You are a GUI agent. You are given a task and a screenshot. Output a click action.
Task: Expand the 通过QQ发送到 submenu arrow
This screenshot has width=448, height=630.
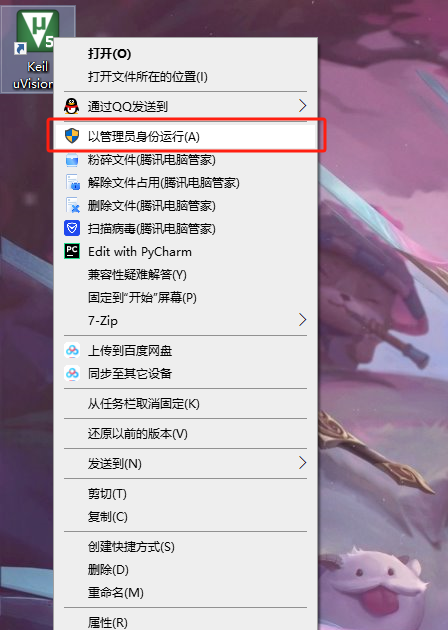[303, 106]
